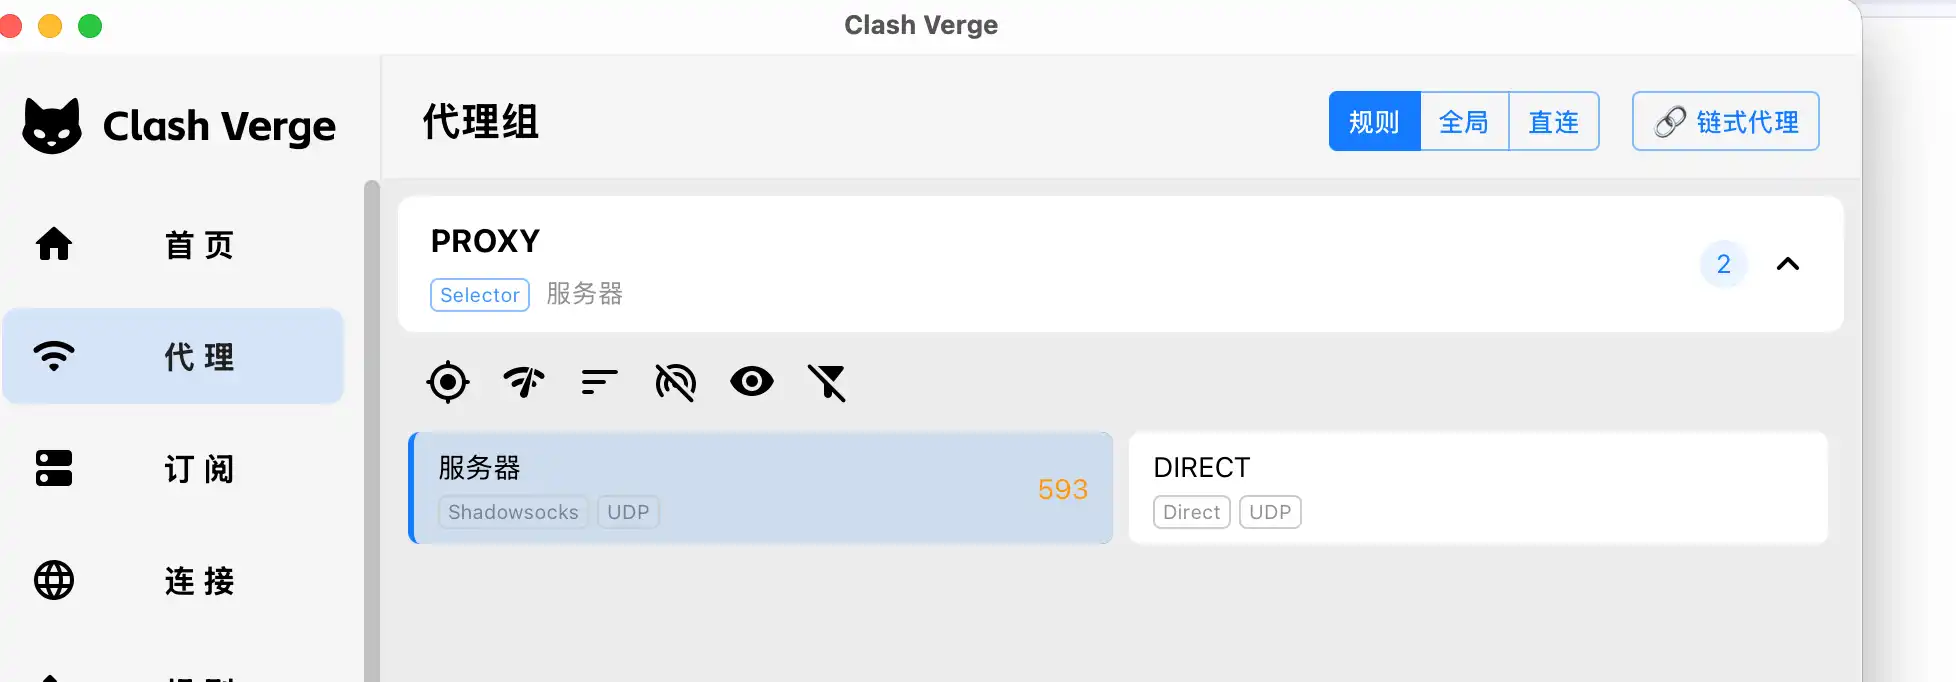The height and width of the screenshot is (682, 1956).
Task: Click the eye icon to show proxy details
Action: (752, 382)
